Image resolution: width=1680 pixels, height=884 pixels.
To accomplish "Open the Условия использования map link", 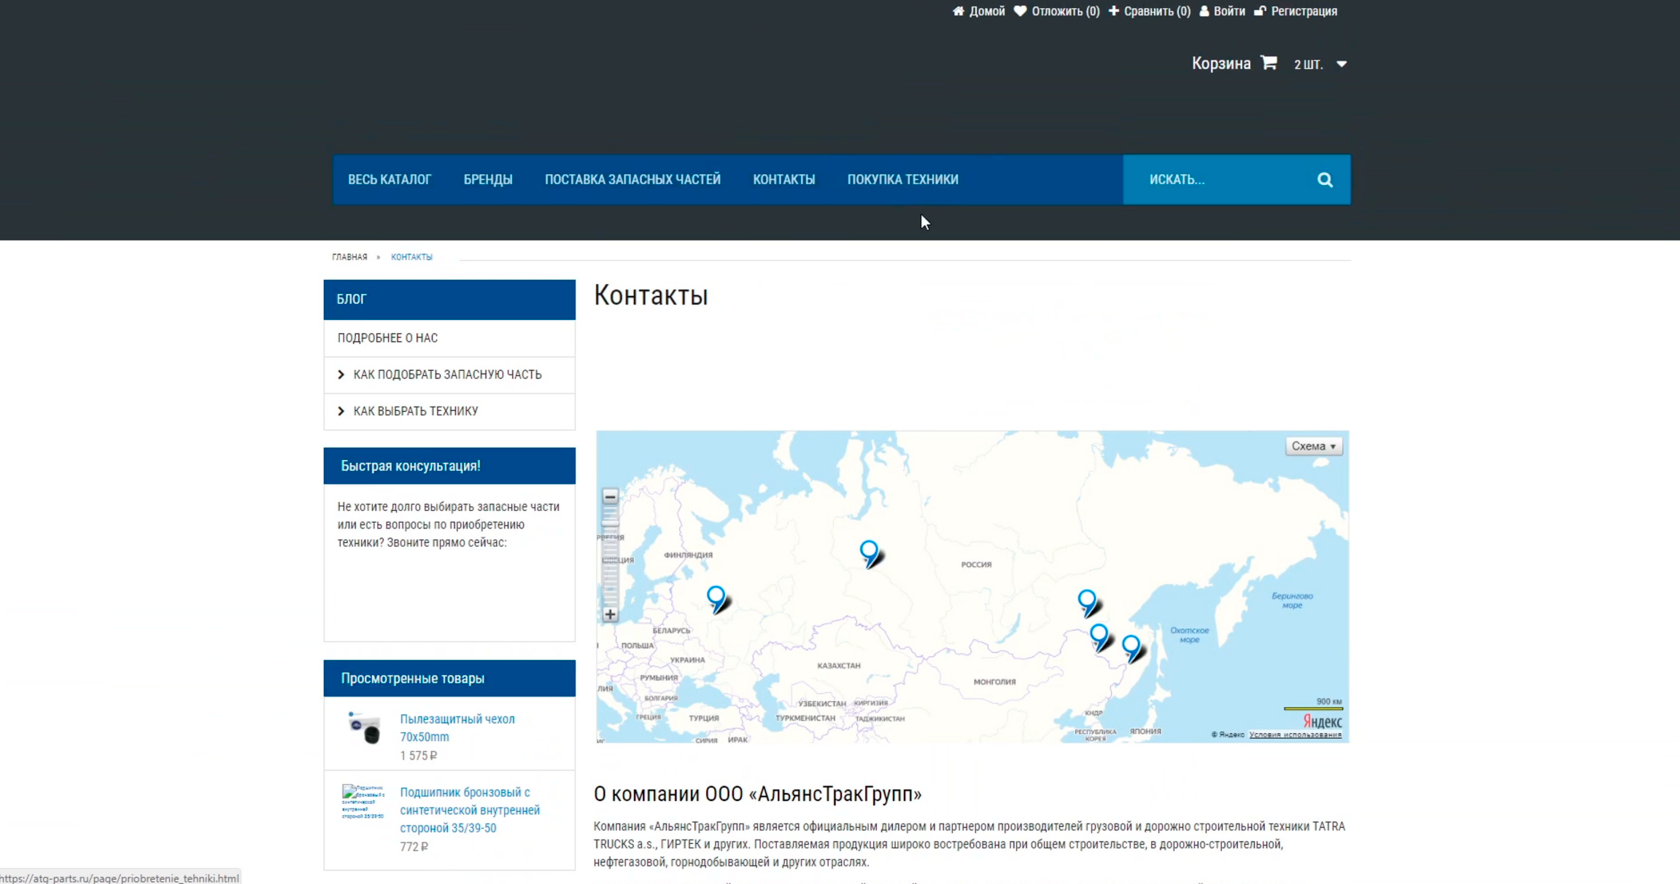I will tap(1295, 735).
